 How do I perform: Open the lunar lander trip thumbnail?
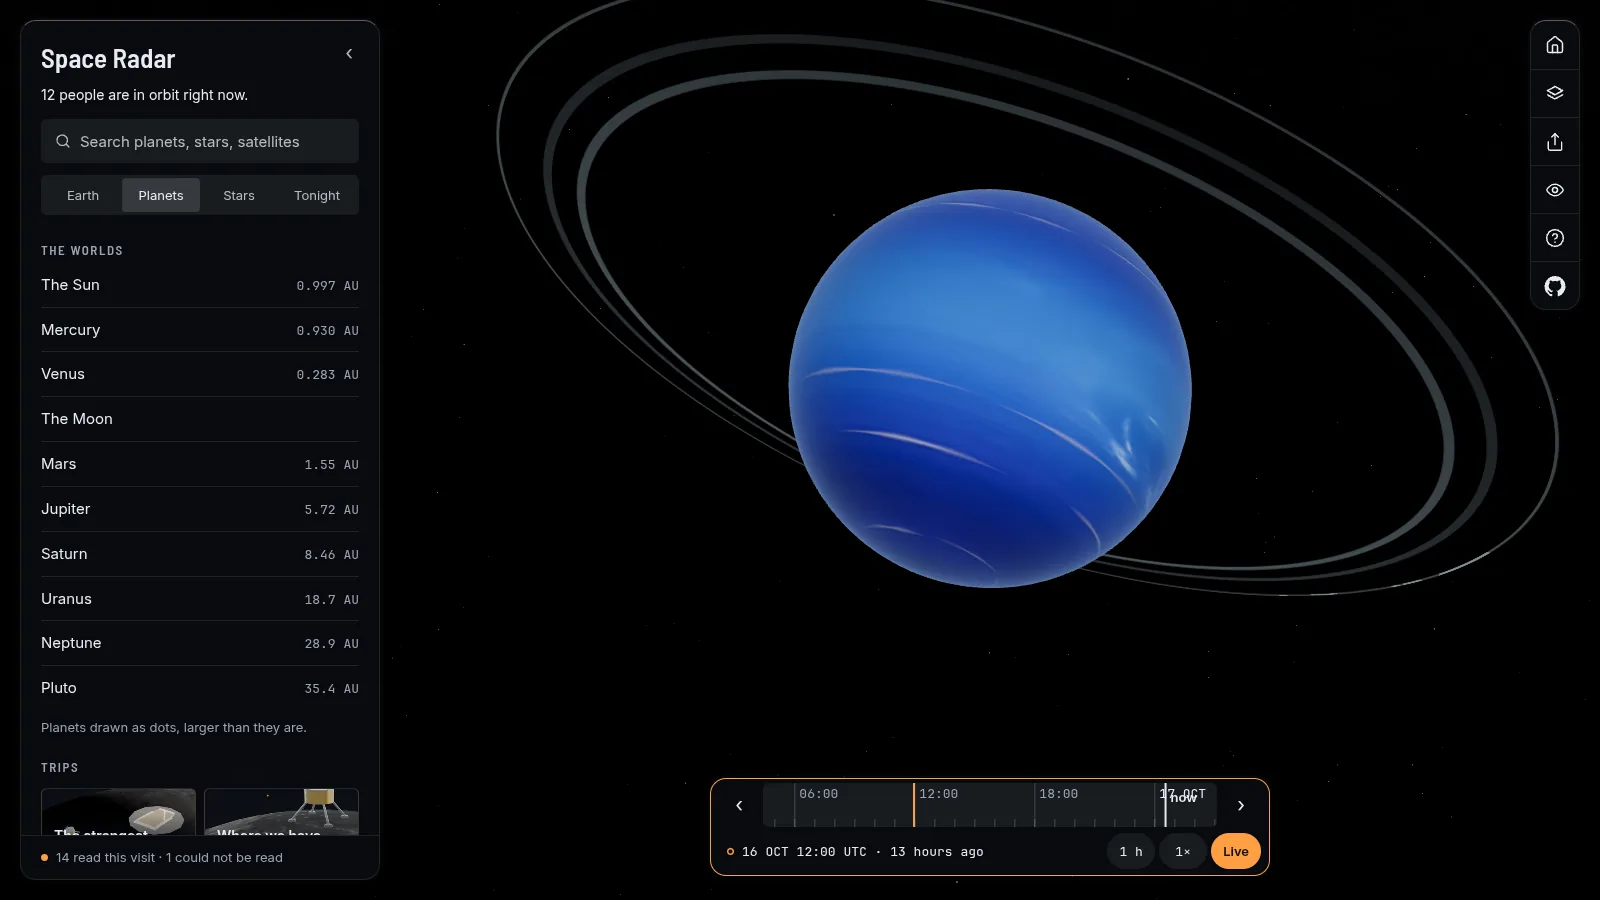[x=281, y=811]
